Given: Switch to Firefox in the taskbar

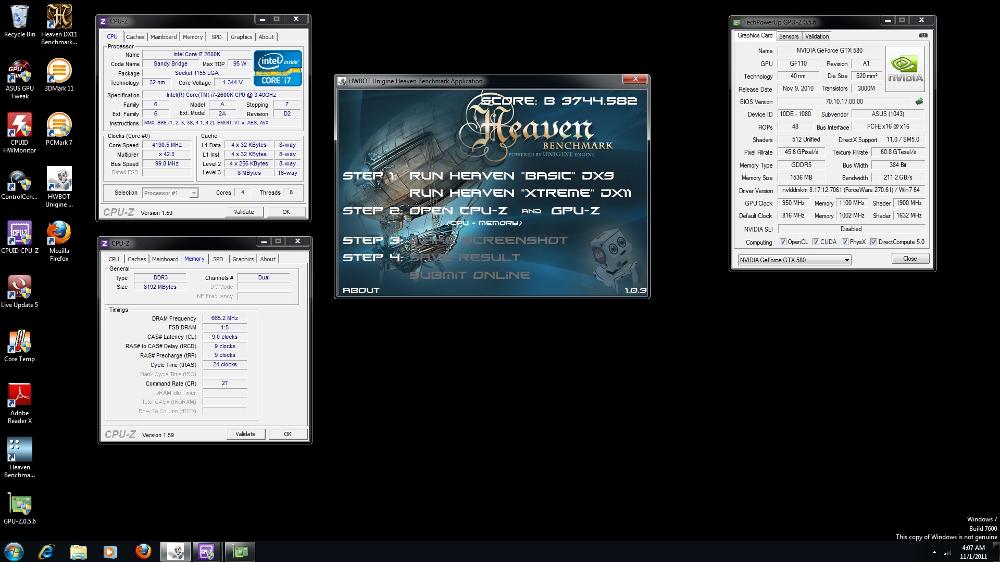Looking at the screenshot, I should coord(143,551).
